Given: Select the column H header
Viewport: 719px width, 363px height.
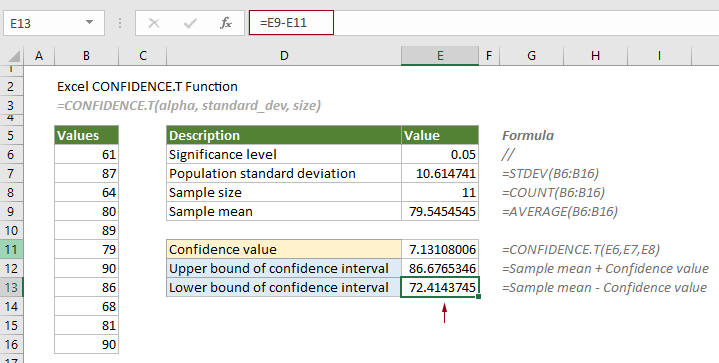Looking at the screenshot, I should 595,56.
